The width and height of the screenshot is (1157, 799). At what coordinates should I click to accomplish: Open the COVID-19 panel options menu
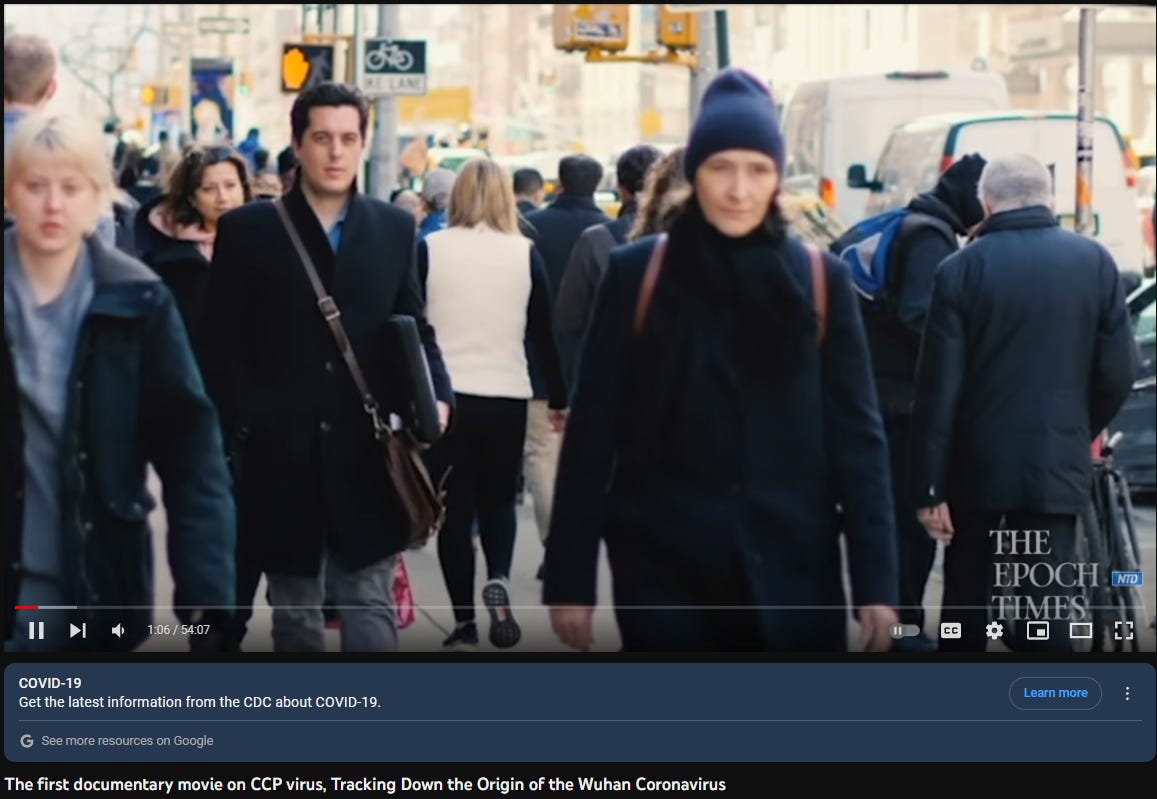[1127, 693]
